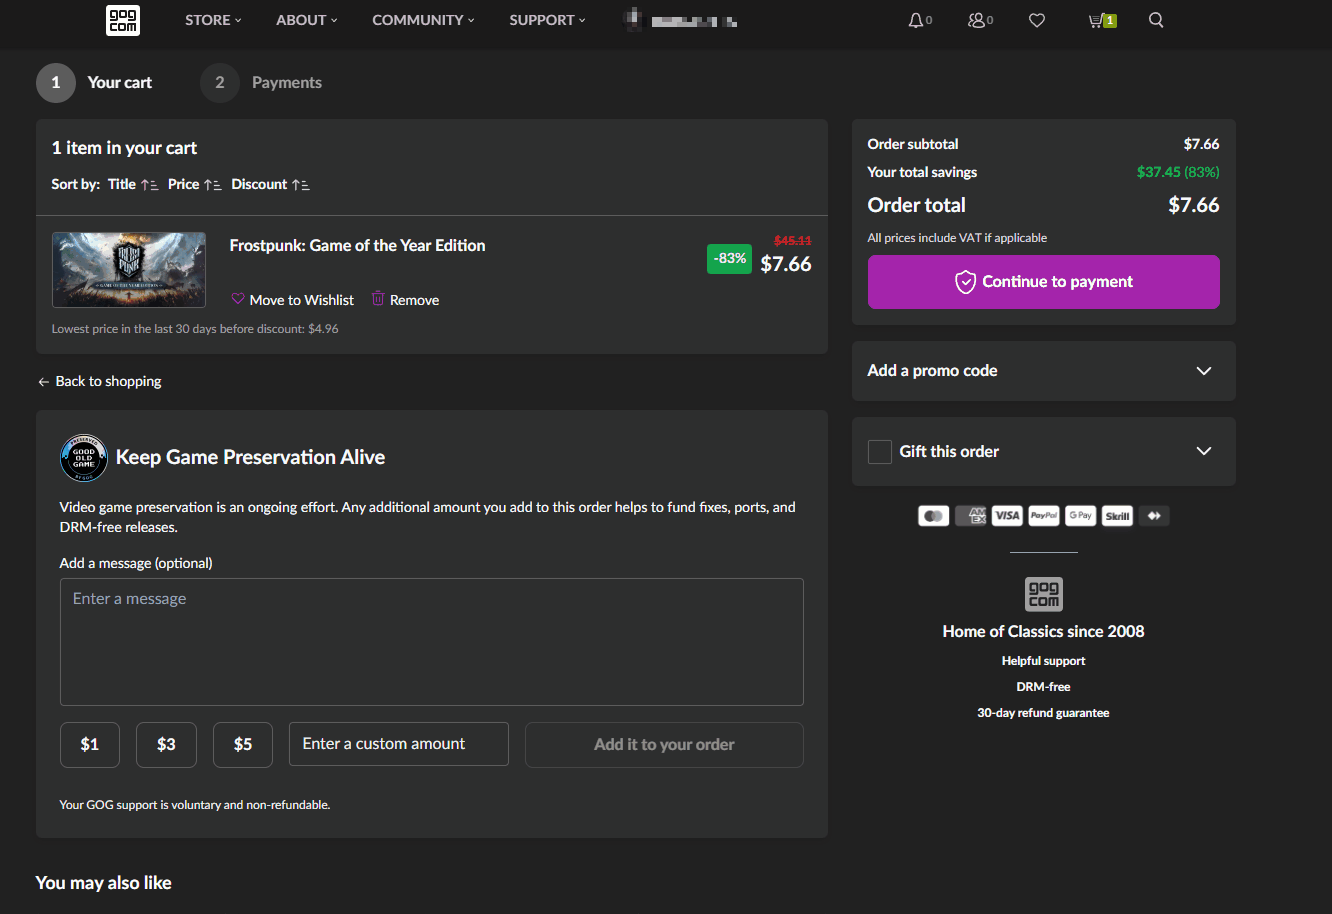Screen dimensions: 1332x914
Task: Select the $5 donation amount
Action: (243, 745)
